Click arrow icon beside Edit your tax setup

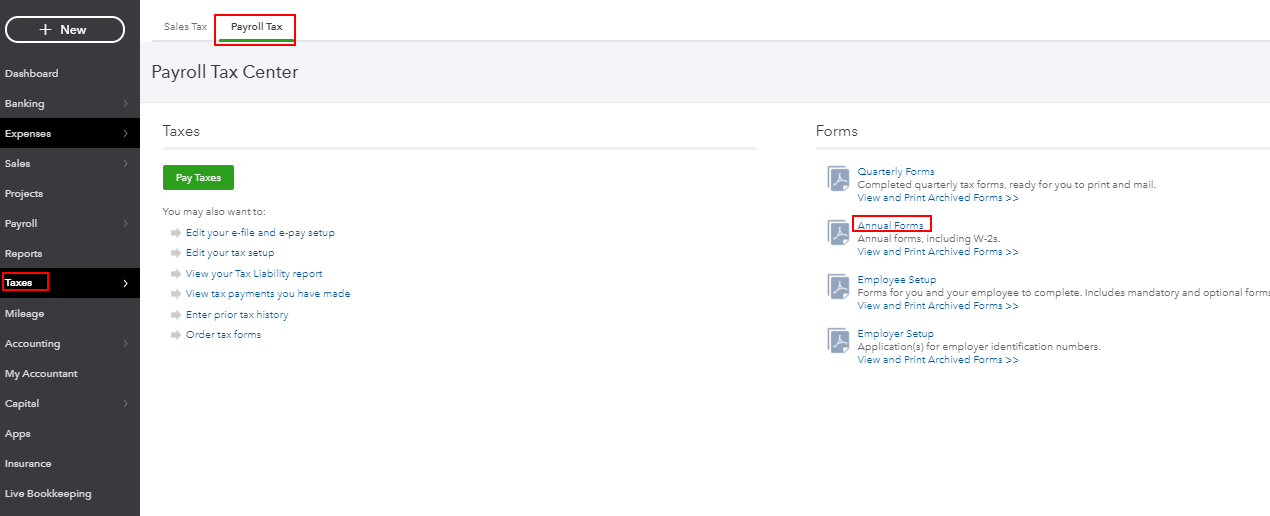[x=175, y=253]
